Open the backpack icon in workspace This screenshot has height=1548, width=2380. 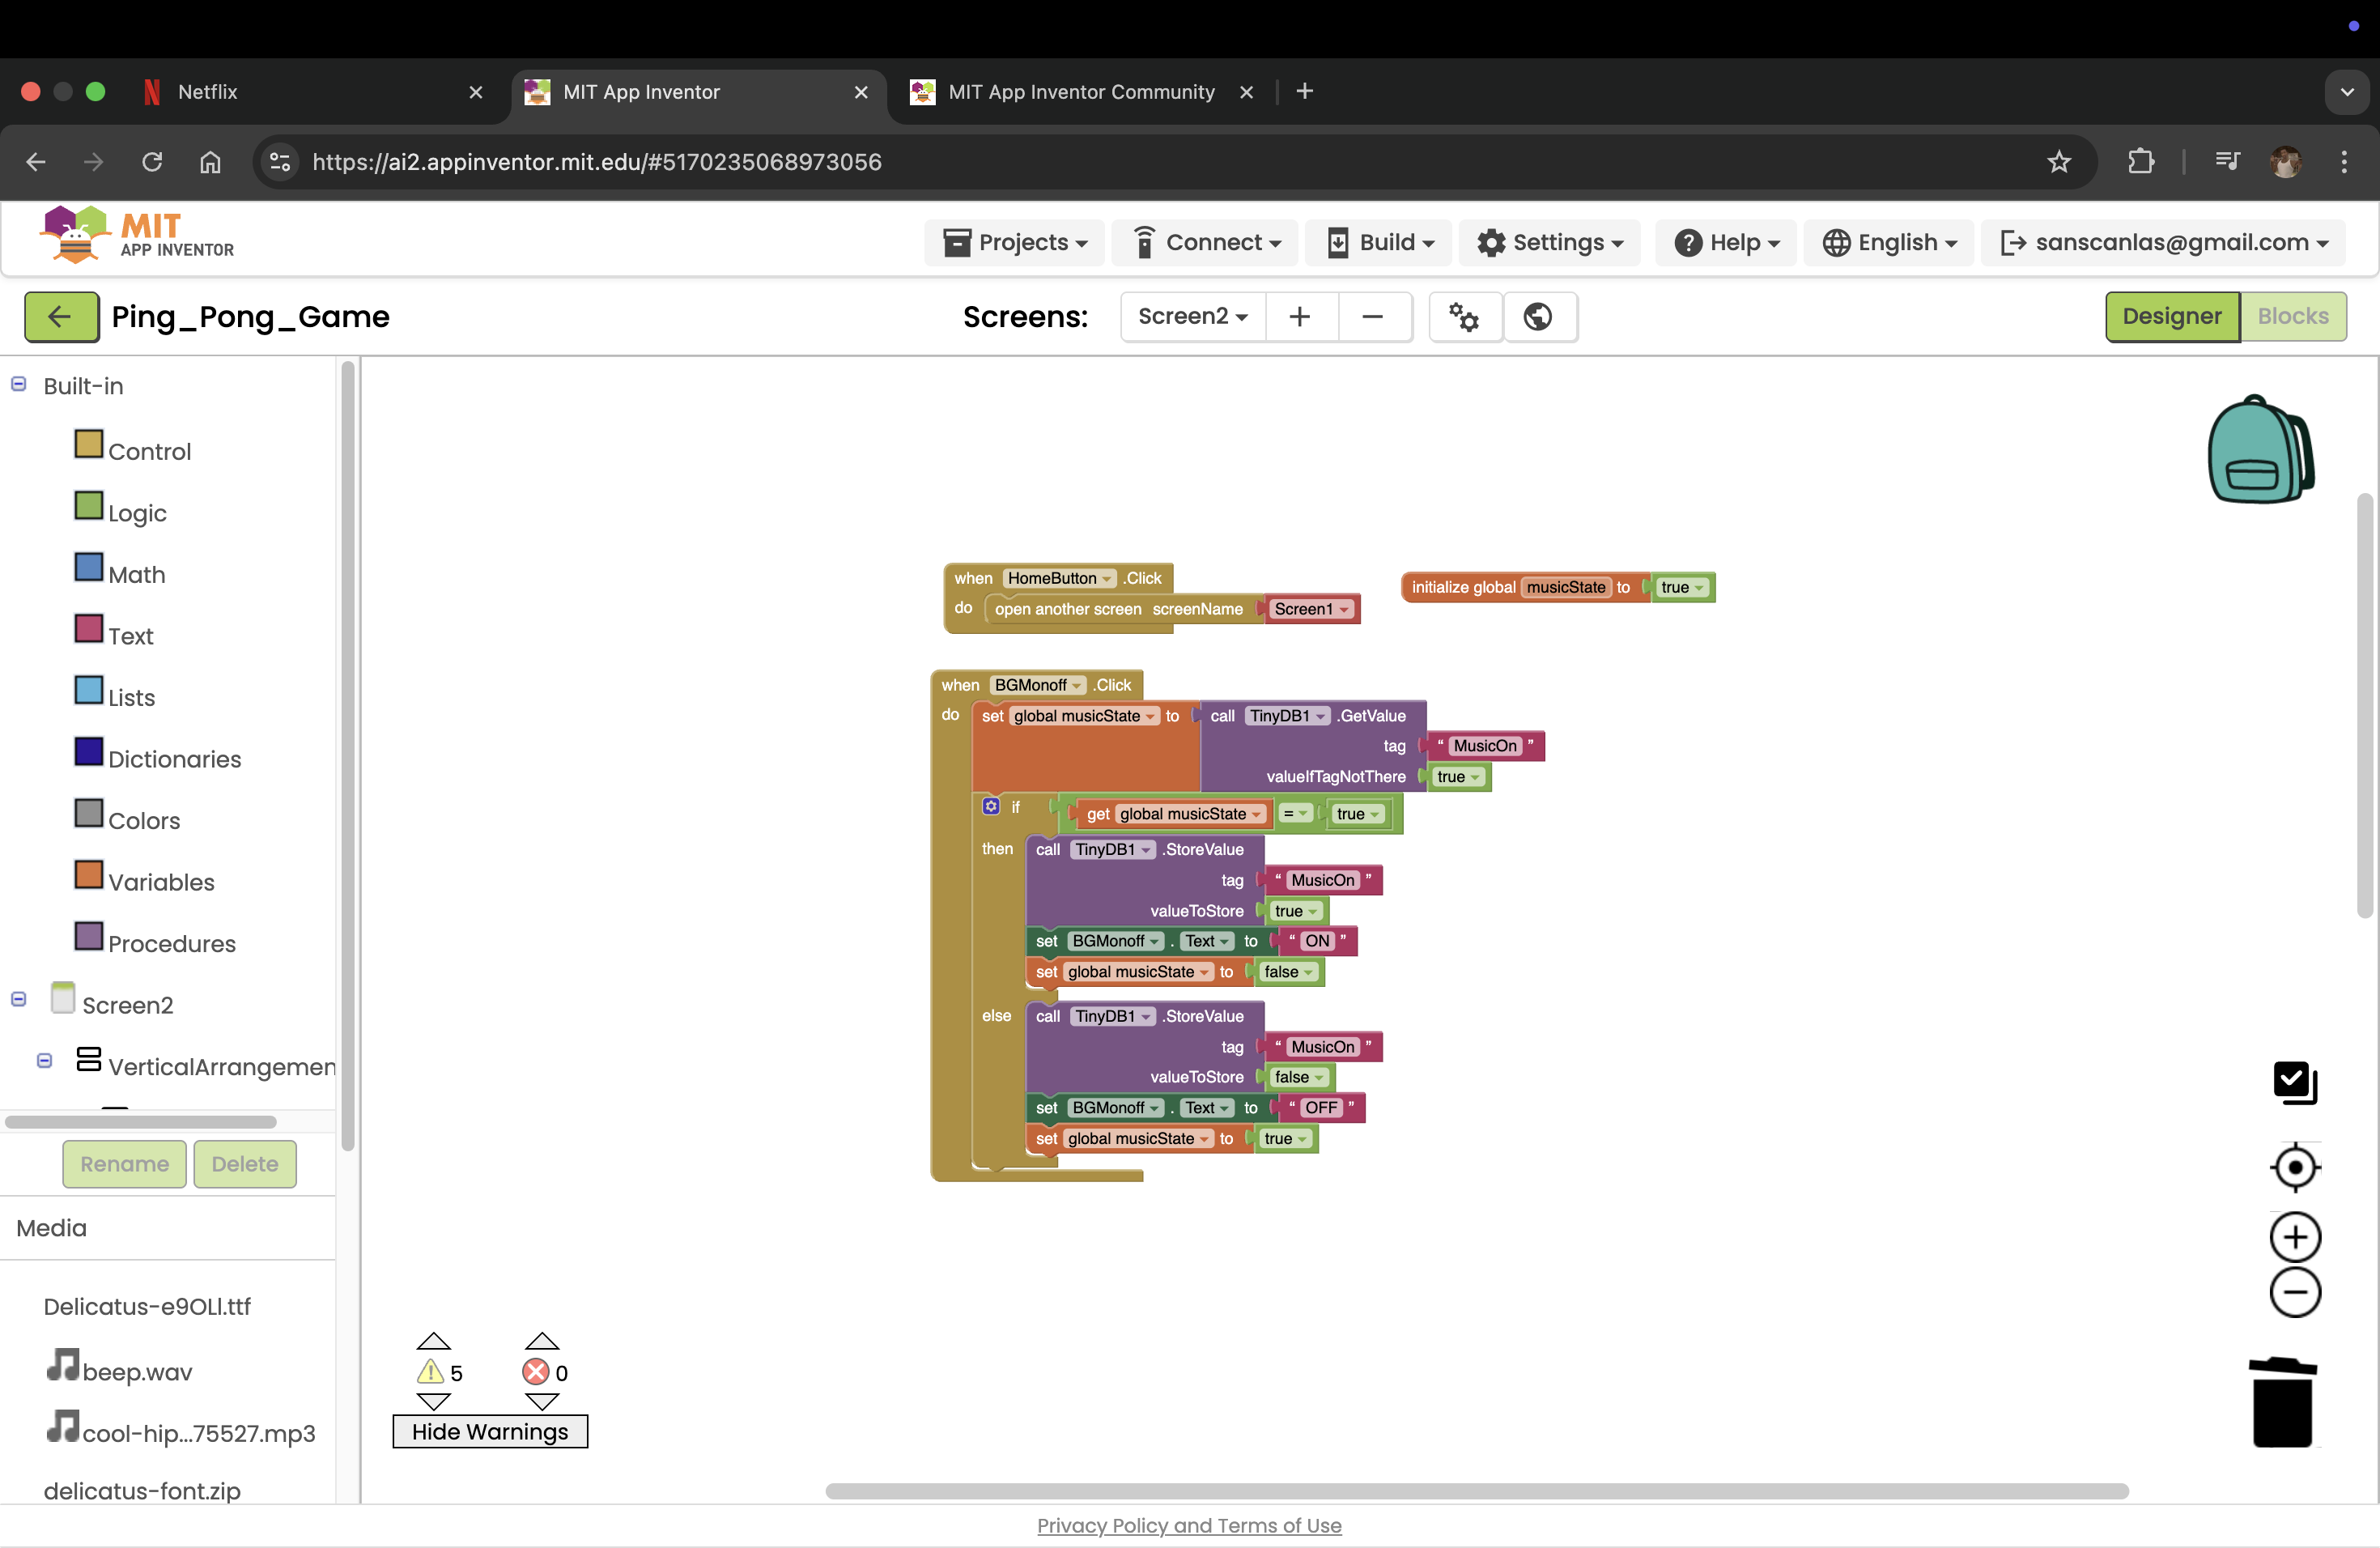coord(2260,450)
